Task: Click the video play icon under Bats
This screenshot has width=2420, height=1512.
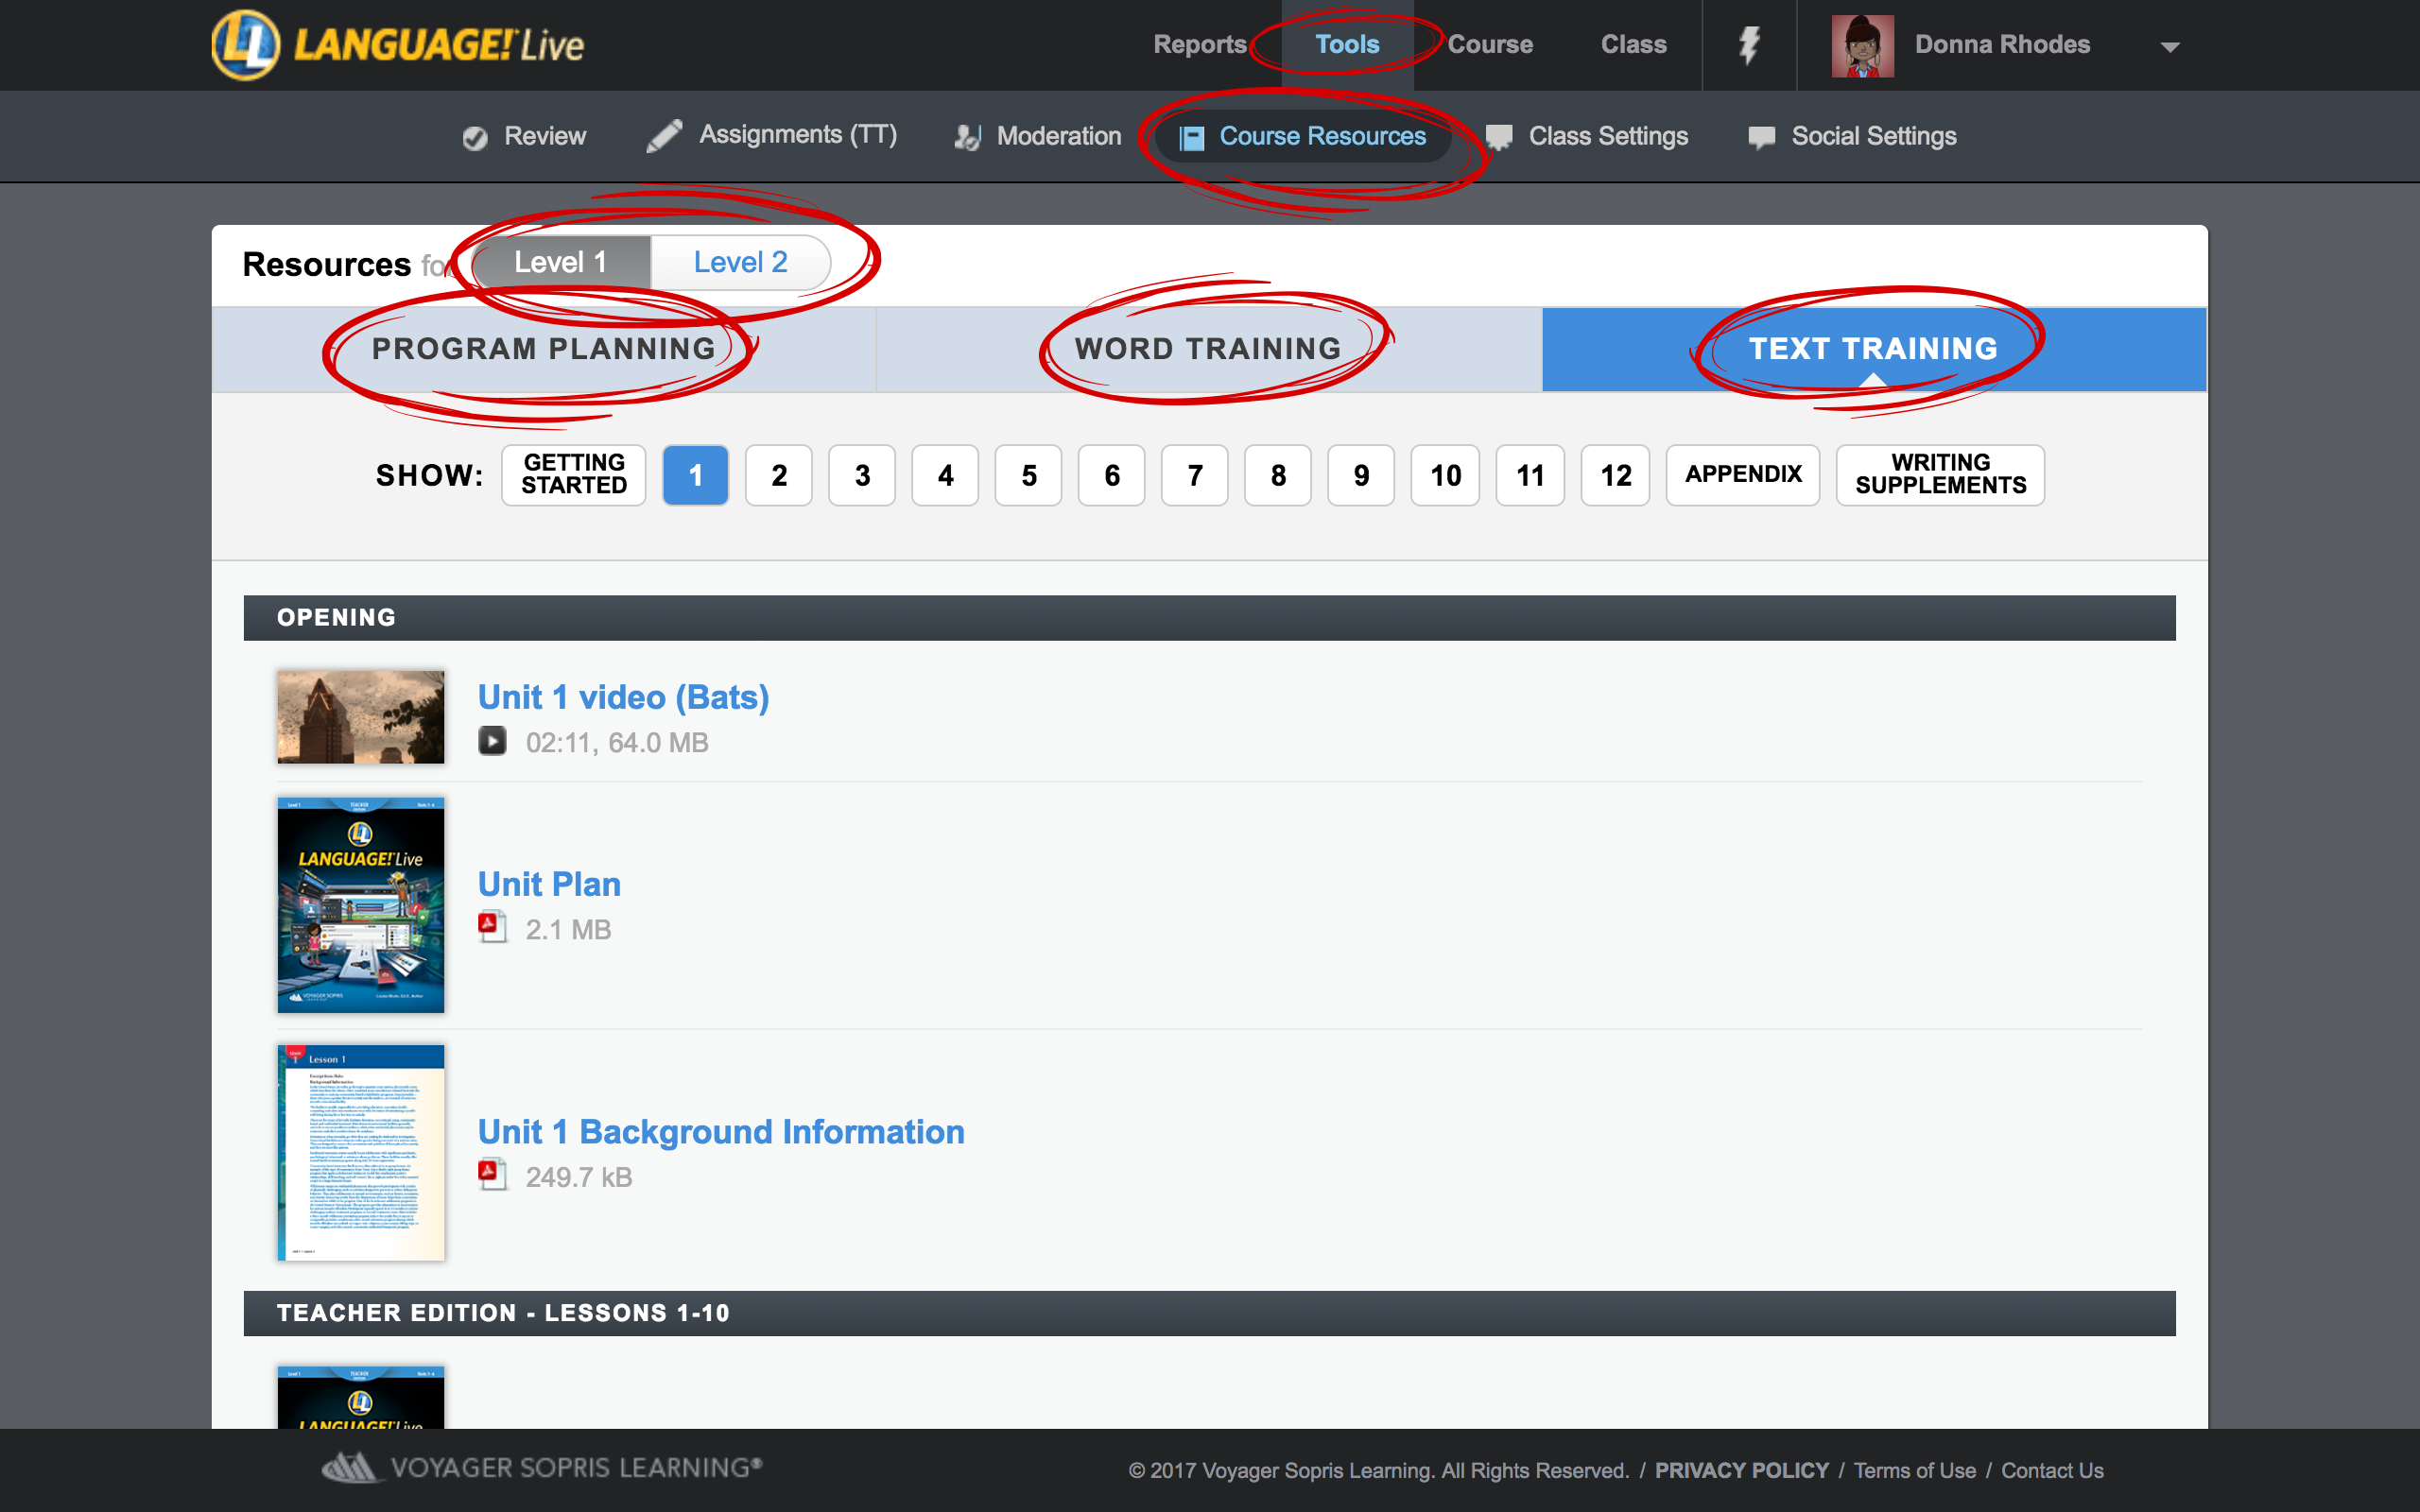Action: (x=492, y=740)
